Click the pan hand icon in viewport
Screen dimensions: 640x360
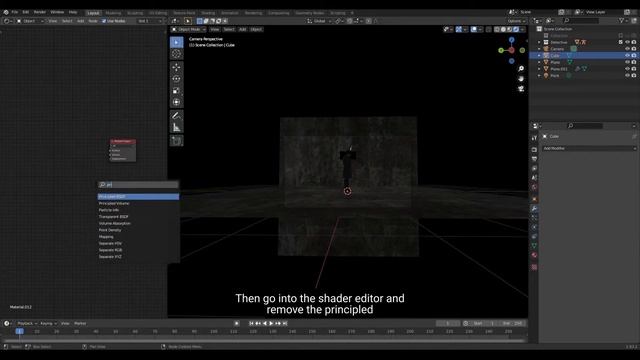pos(521,78)
